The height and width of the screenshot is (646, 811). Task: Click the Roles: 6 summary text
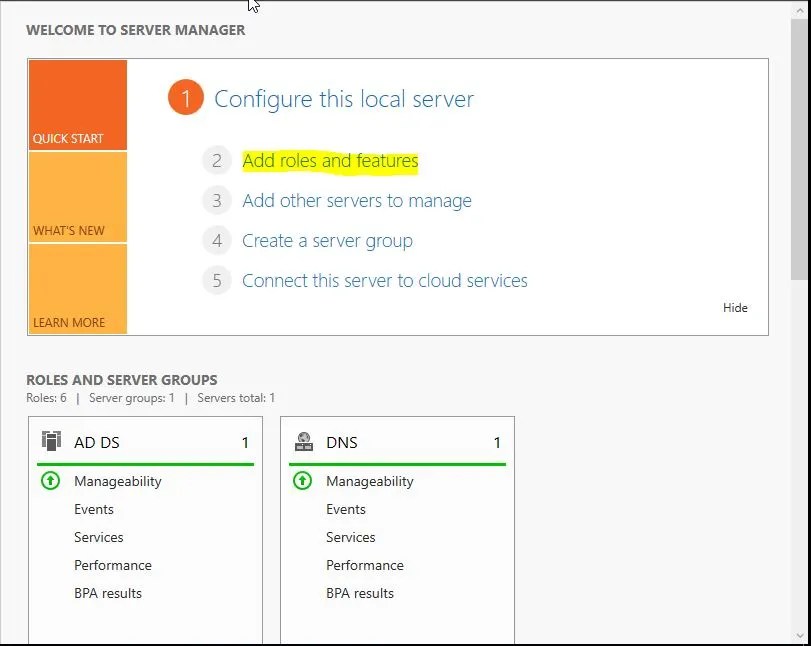47,398
